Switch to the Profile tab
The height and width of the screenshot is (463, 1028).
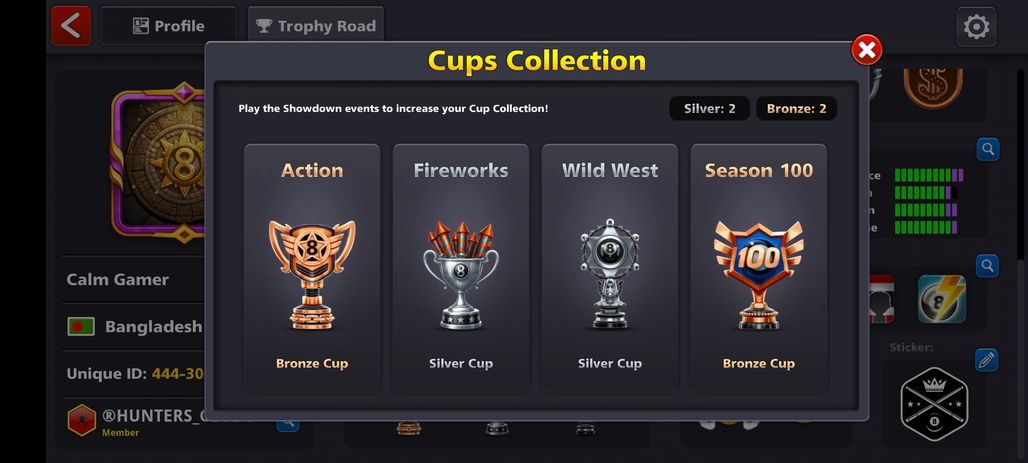pyautogui.click(x=168, y=26)
